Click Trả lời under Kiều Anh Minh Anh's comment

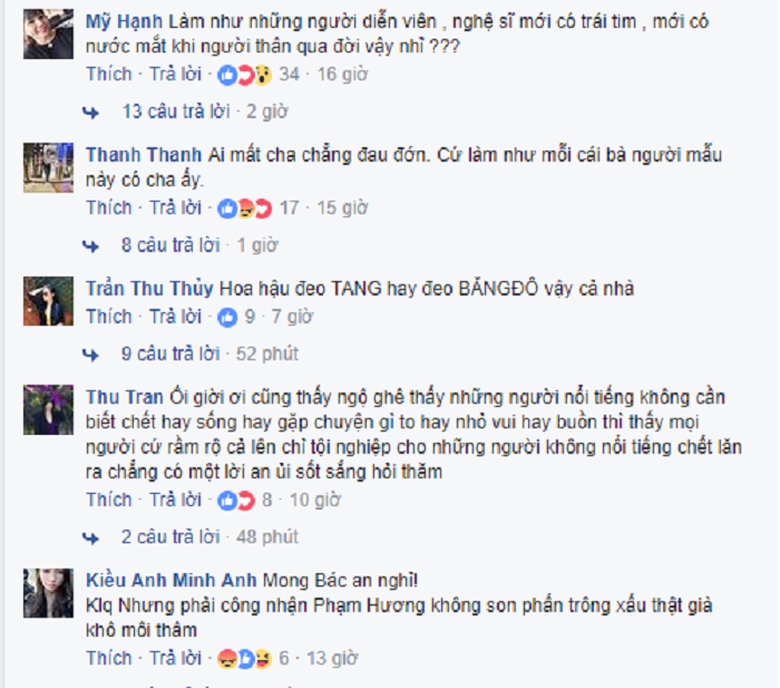pyautogui.click(x=176, y=658)
